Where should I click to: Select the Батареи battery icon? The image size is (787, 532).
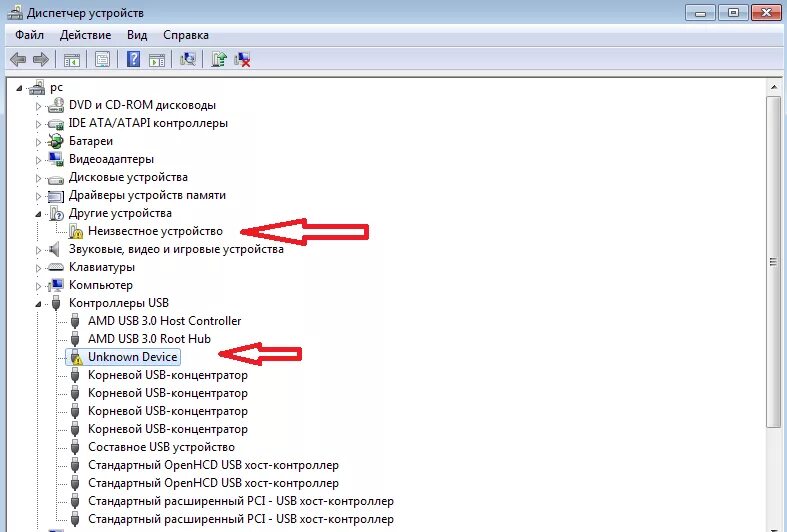56,141
